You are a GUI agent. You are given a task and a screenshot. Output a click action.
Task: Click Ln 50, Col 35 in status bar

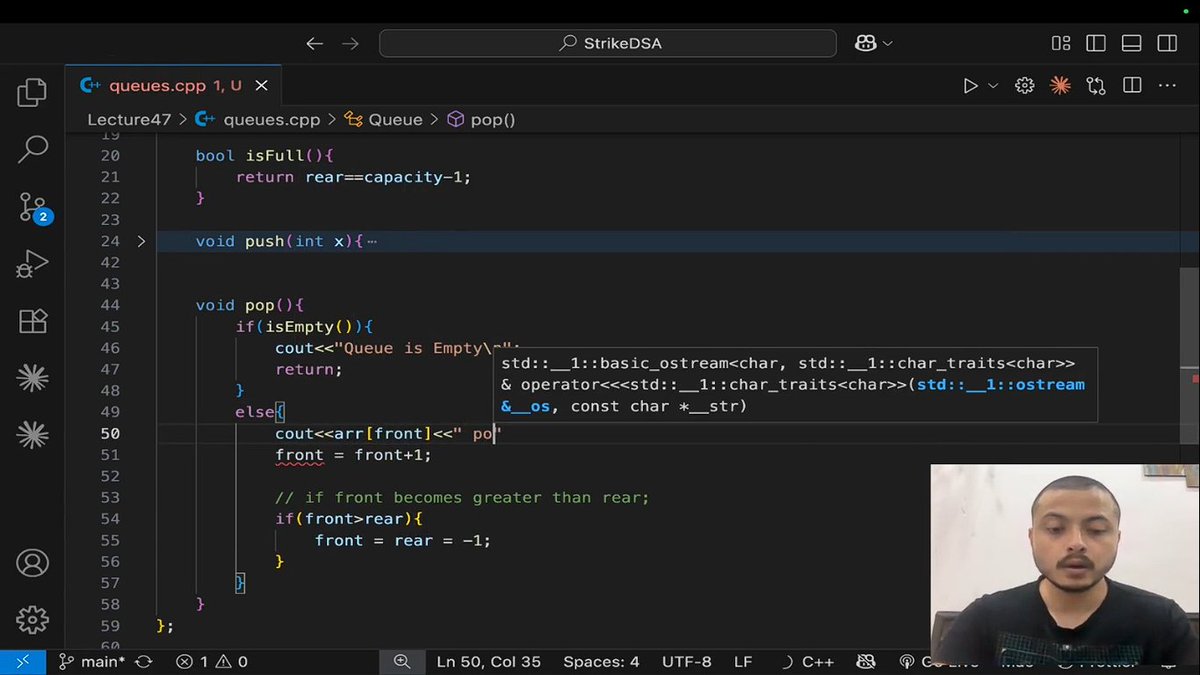(489, 661)
